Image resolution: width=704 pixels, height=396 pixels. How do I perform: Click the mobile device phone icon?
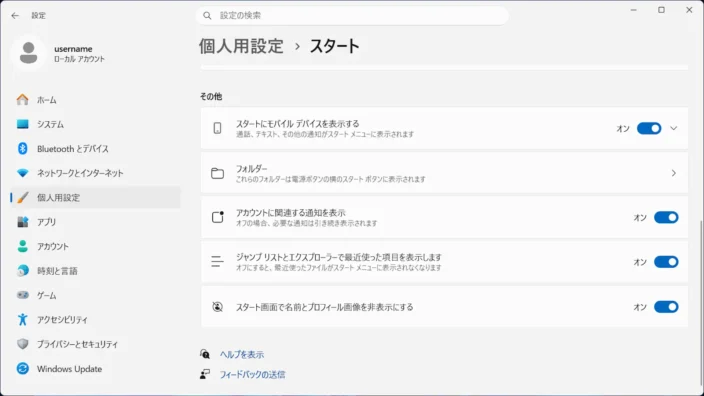tap(217, 128)
